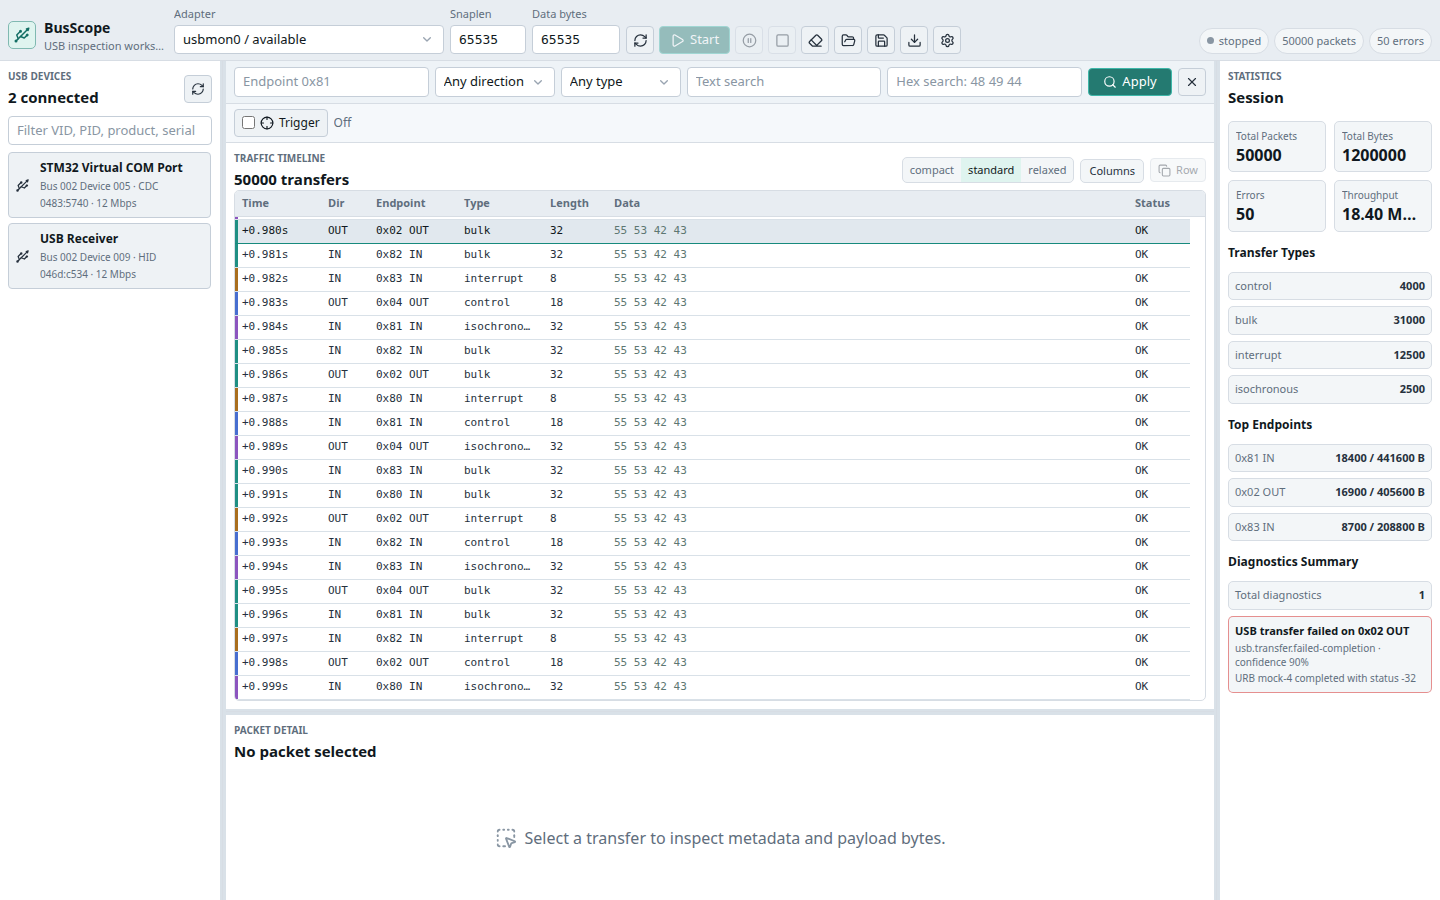This screenshot has height=900, width=1440.
Task: Select the STM32 Virtual COM Port device
Action: click(x=110, y=185)
